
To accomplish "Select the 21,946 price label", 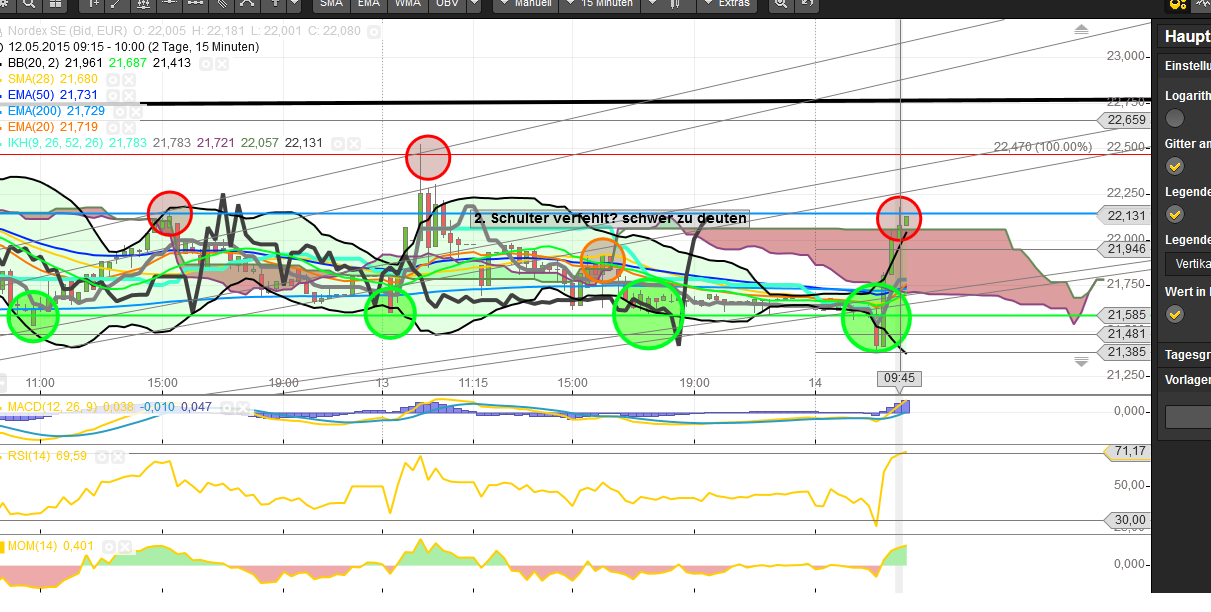I will point(1123,249).
